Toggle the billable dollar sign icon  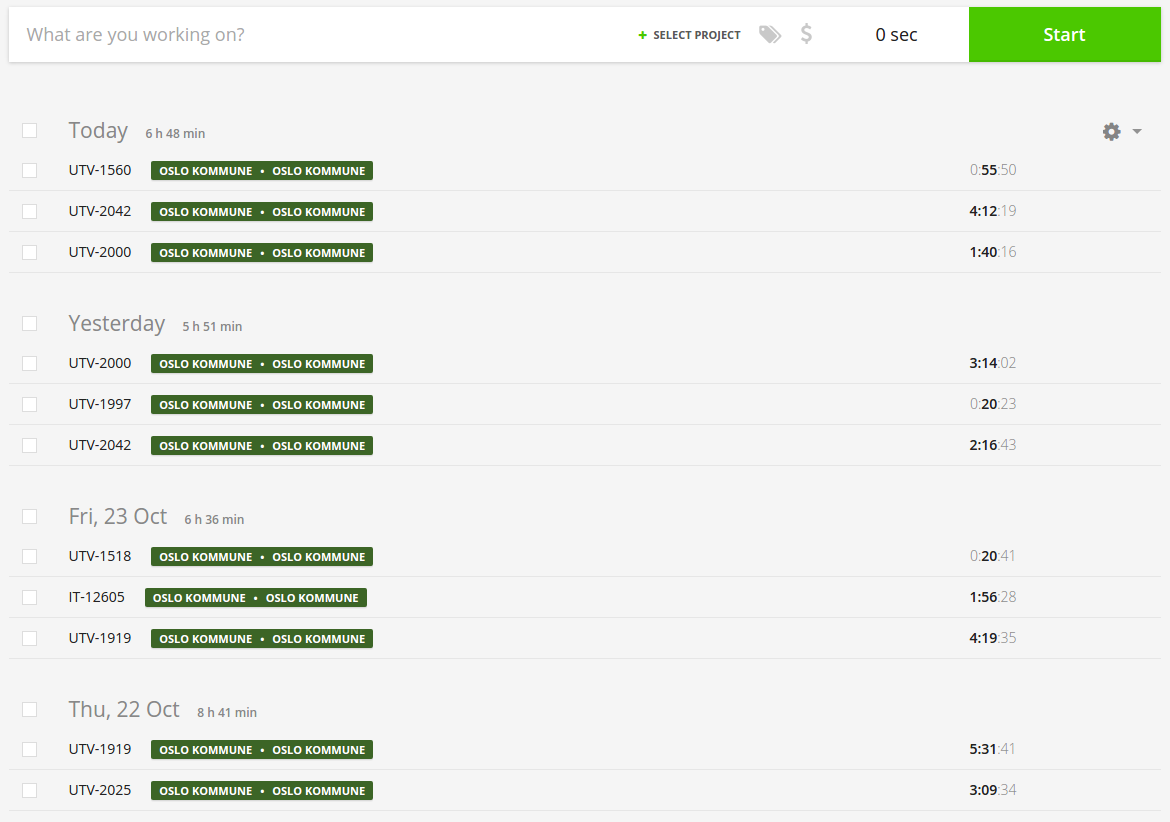click(x=806, y=34)
